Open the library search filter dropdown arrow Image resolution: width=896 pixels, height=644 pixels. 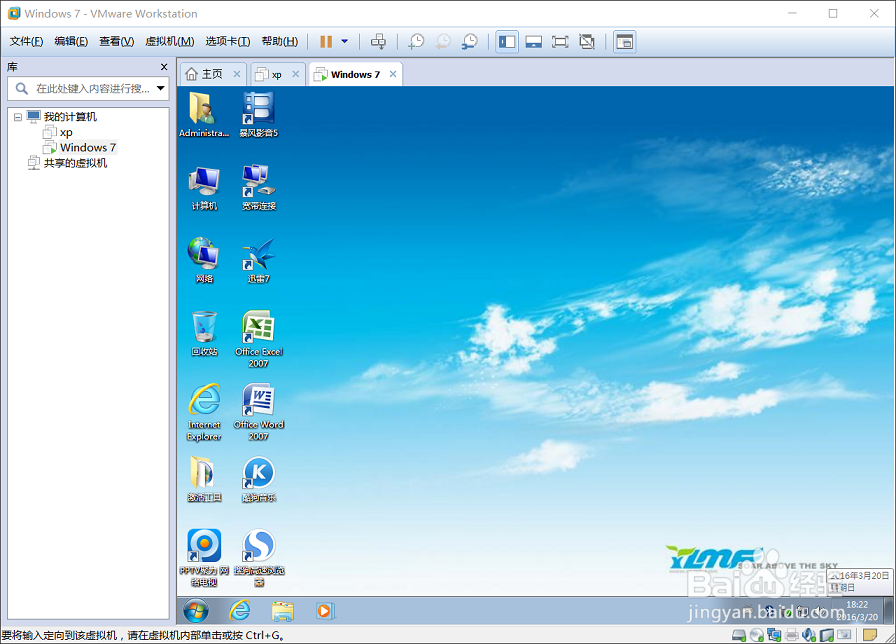pos(161,89)
